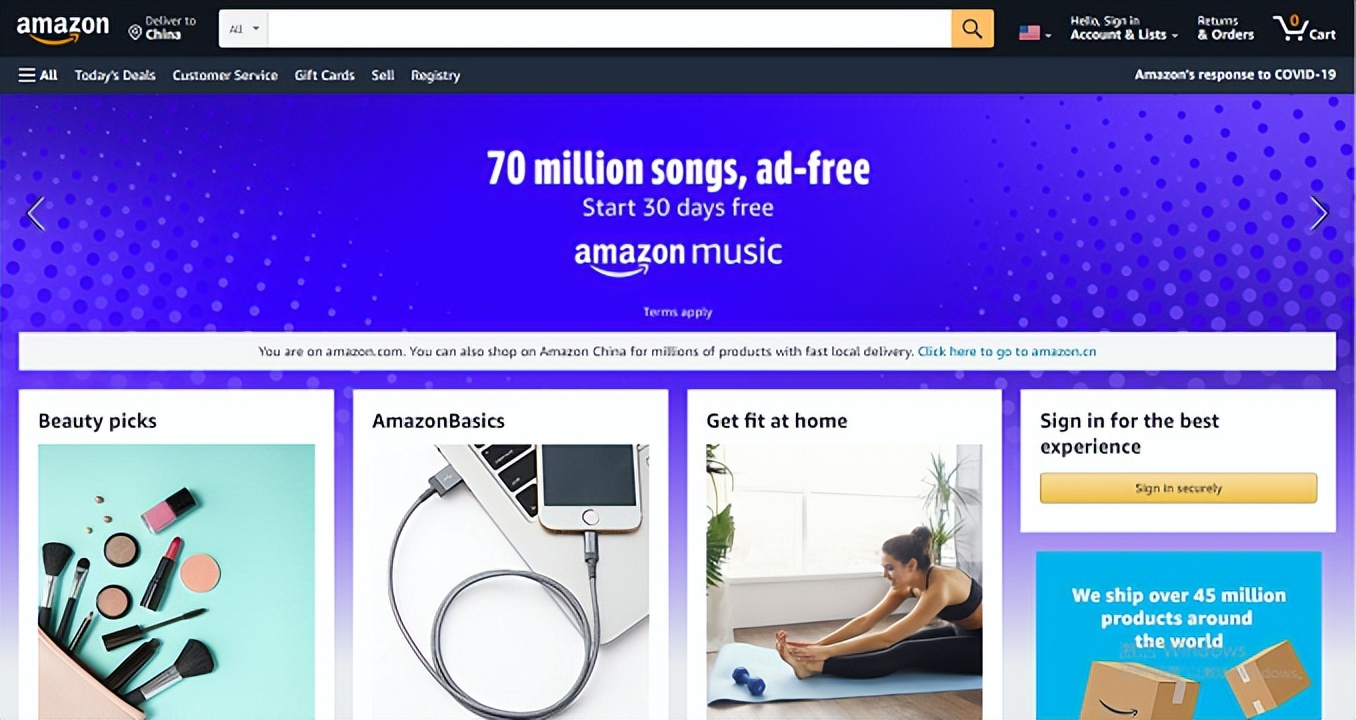Click the Amazon logo

click(x=62, y=29)
